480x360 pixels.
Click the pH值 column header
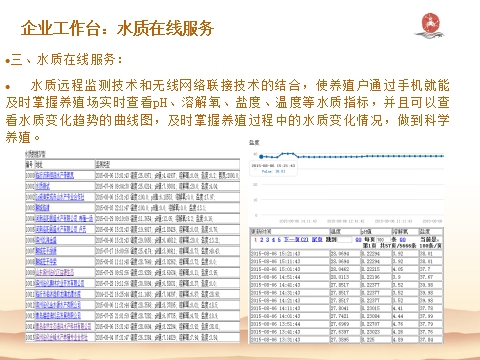(x=376, y=231)
